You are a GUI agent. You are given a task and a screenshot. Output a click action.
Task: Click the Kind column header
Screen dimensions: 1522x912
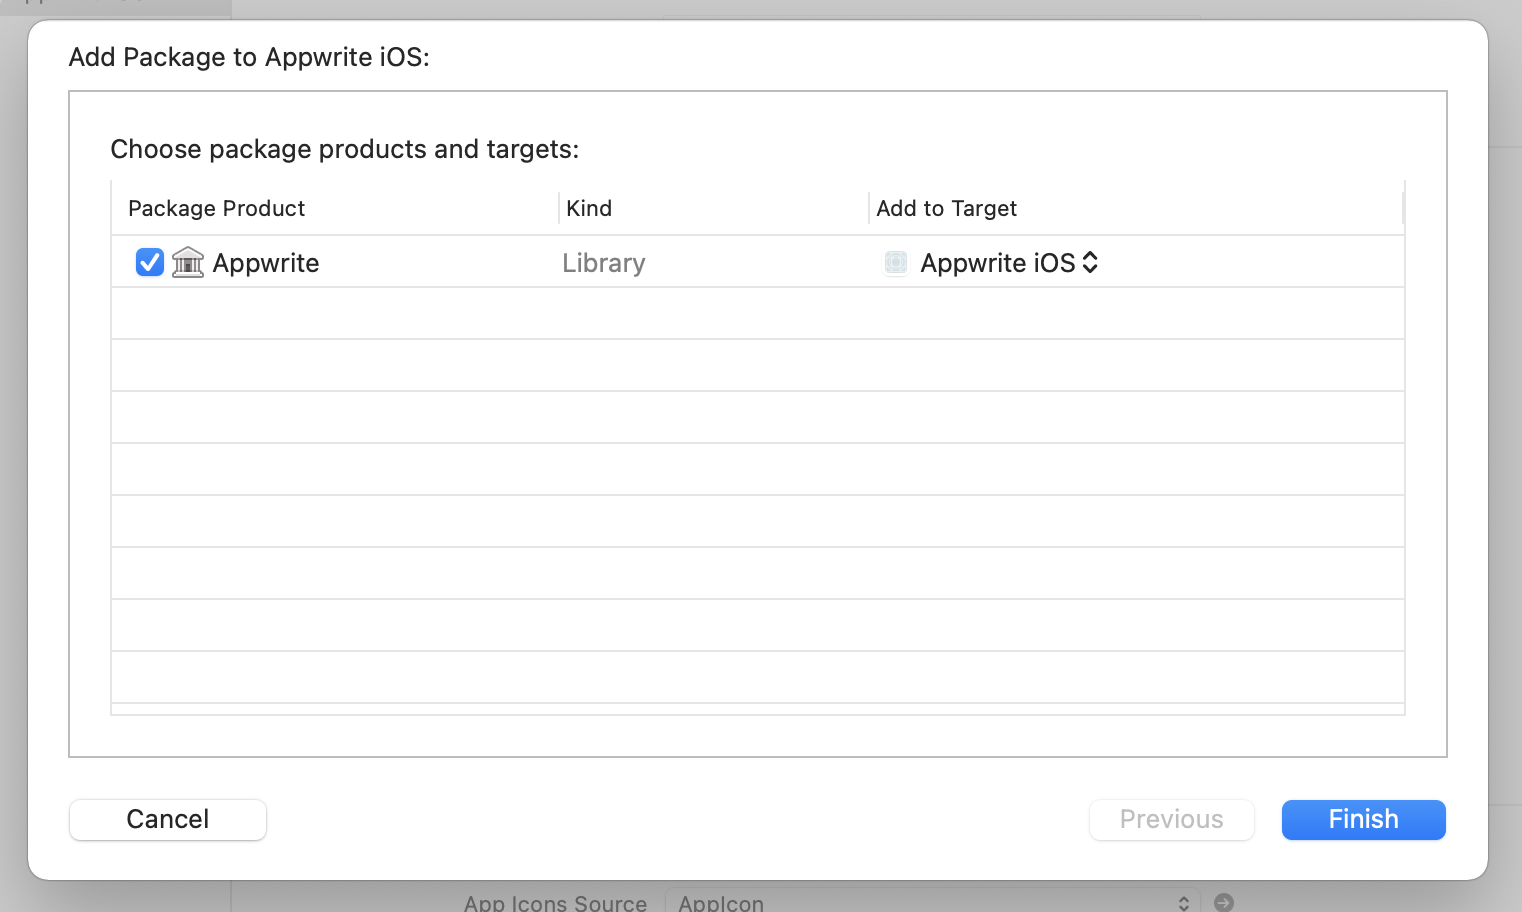tap(589, 208)
